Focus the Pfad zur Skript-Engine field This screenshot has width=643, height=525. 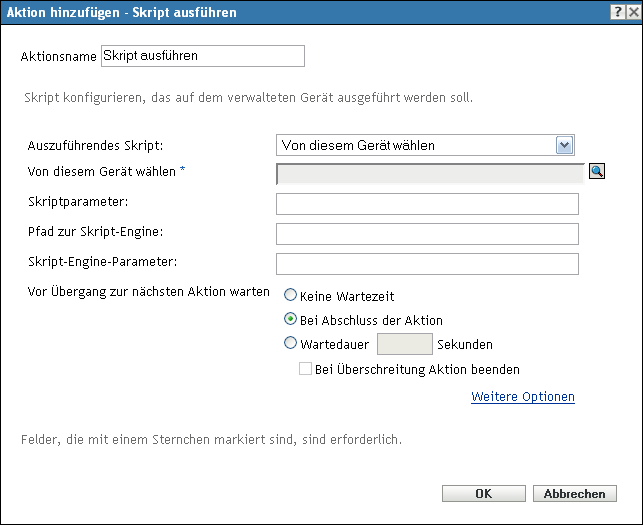[x=427, y=234]
